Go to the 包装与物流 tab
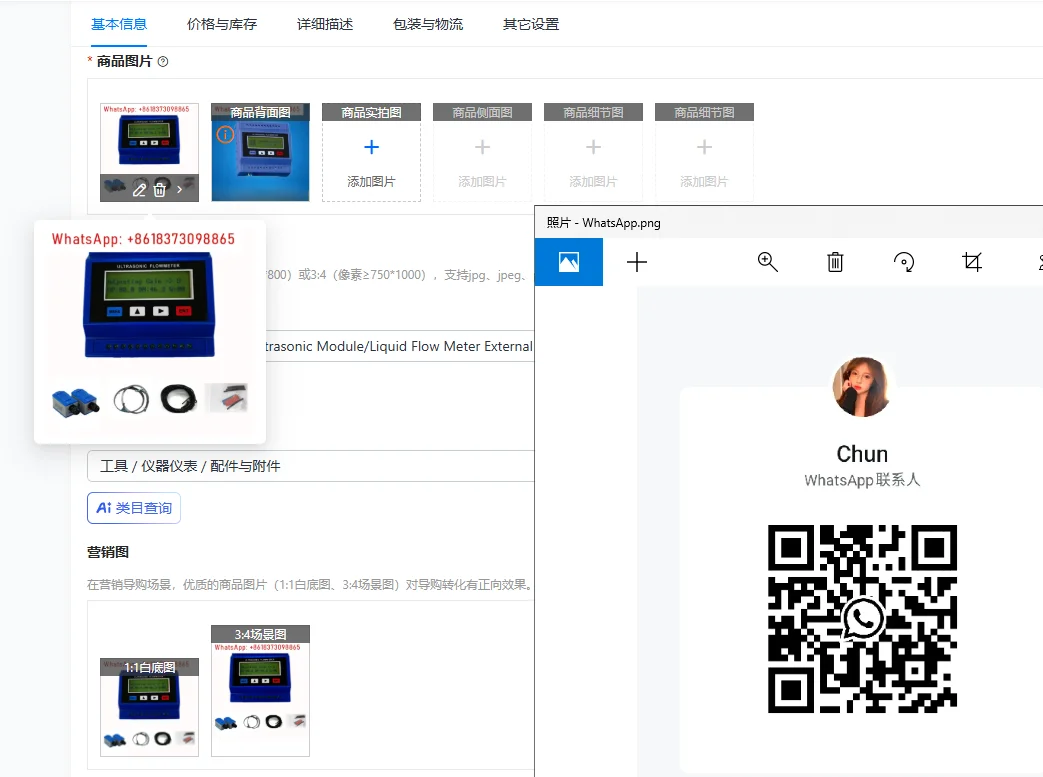 pyautogui.click(x=428, y=25)
